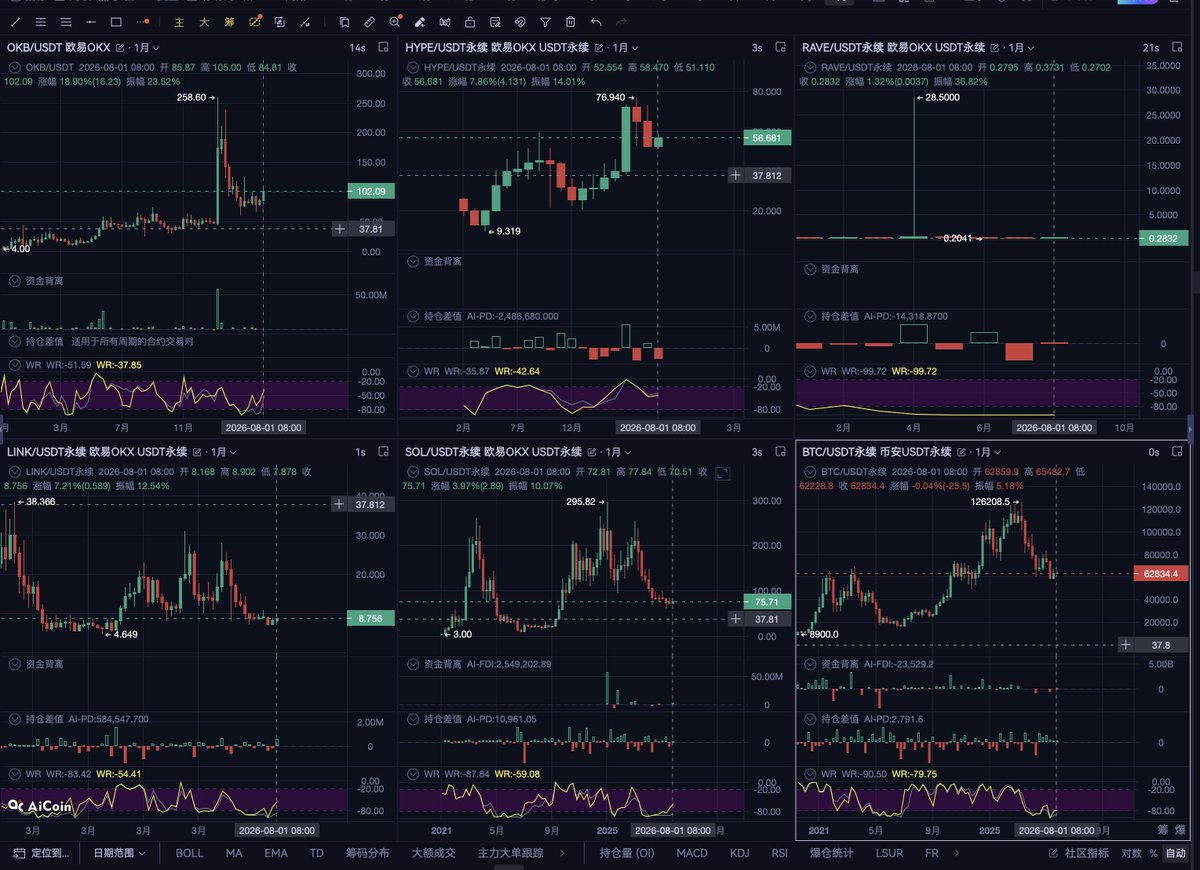Open the OKB/USDT 1月 timeframe dropdown
The image size is (1200, 870).
click(x=145, y=48)
